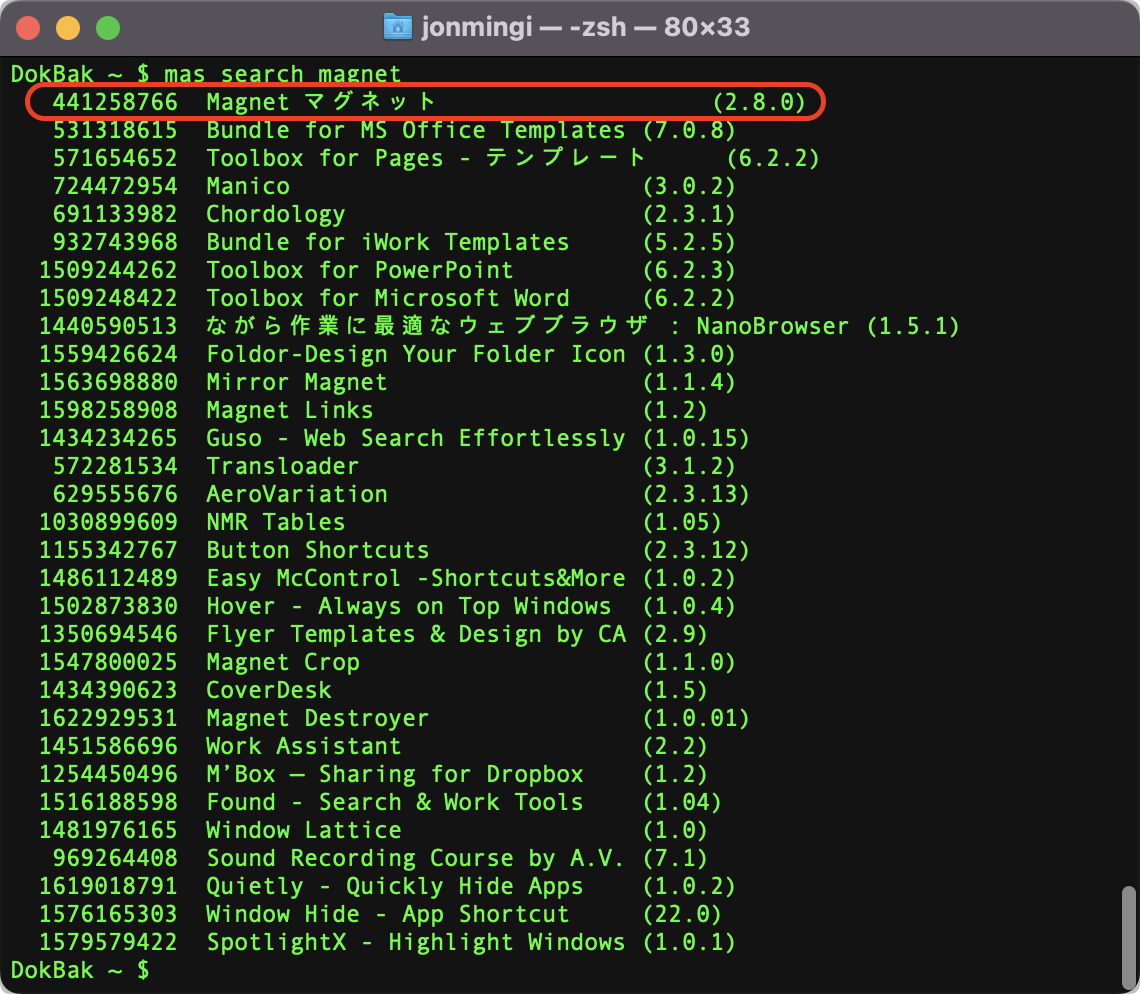Click app ID 1502873830
Viewport: 1140px width, 994px height.
click(x=108, y=606)
